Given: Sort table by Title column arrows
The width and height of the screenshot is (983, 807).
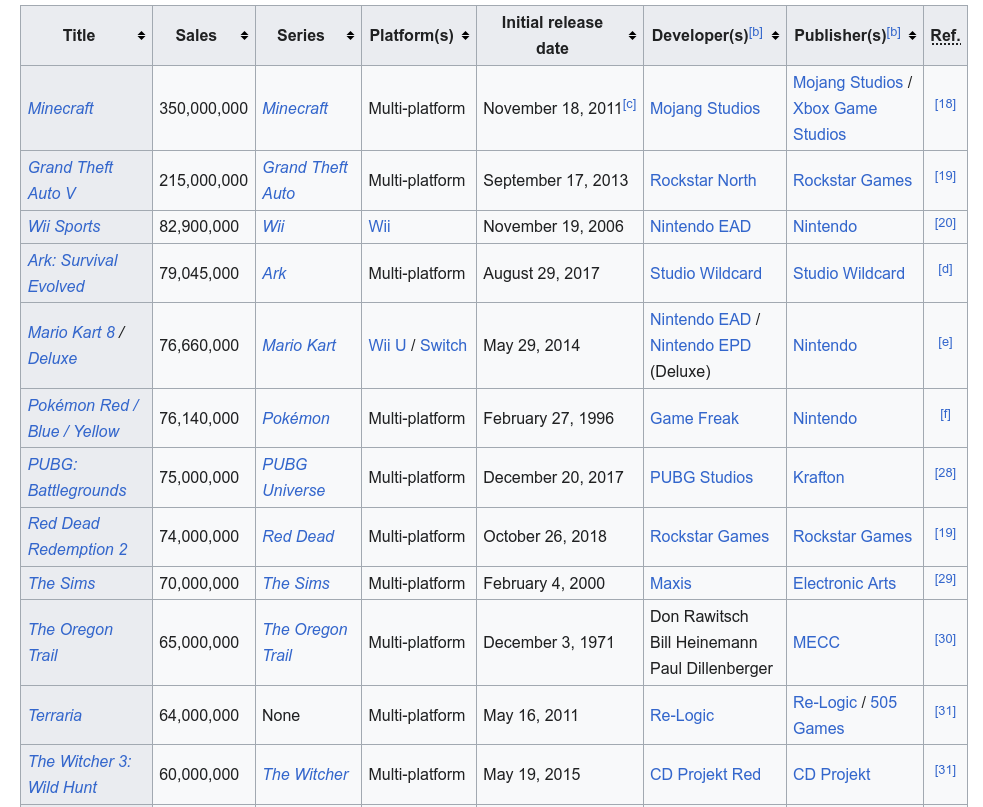Looking at the screenshot, I should 141,36.
